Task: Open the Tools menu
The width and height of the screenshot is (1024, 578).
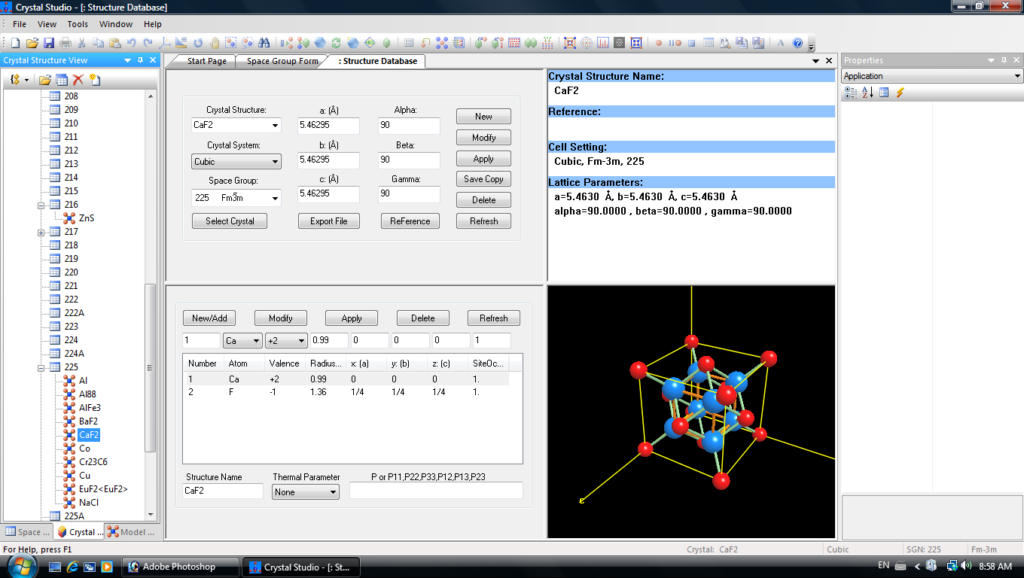Action: coord(77,23)
